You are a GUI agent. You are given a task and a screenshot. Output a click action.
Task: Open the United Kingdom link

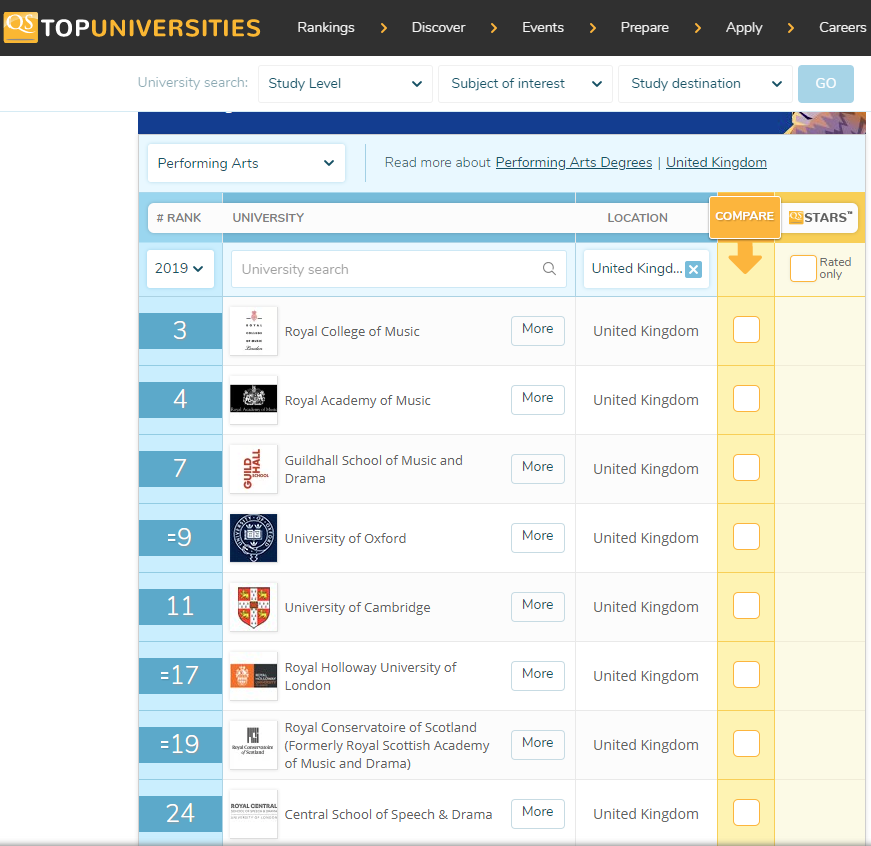[x=716, y=162]
